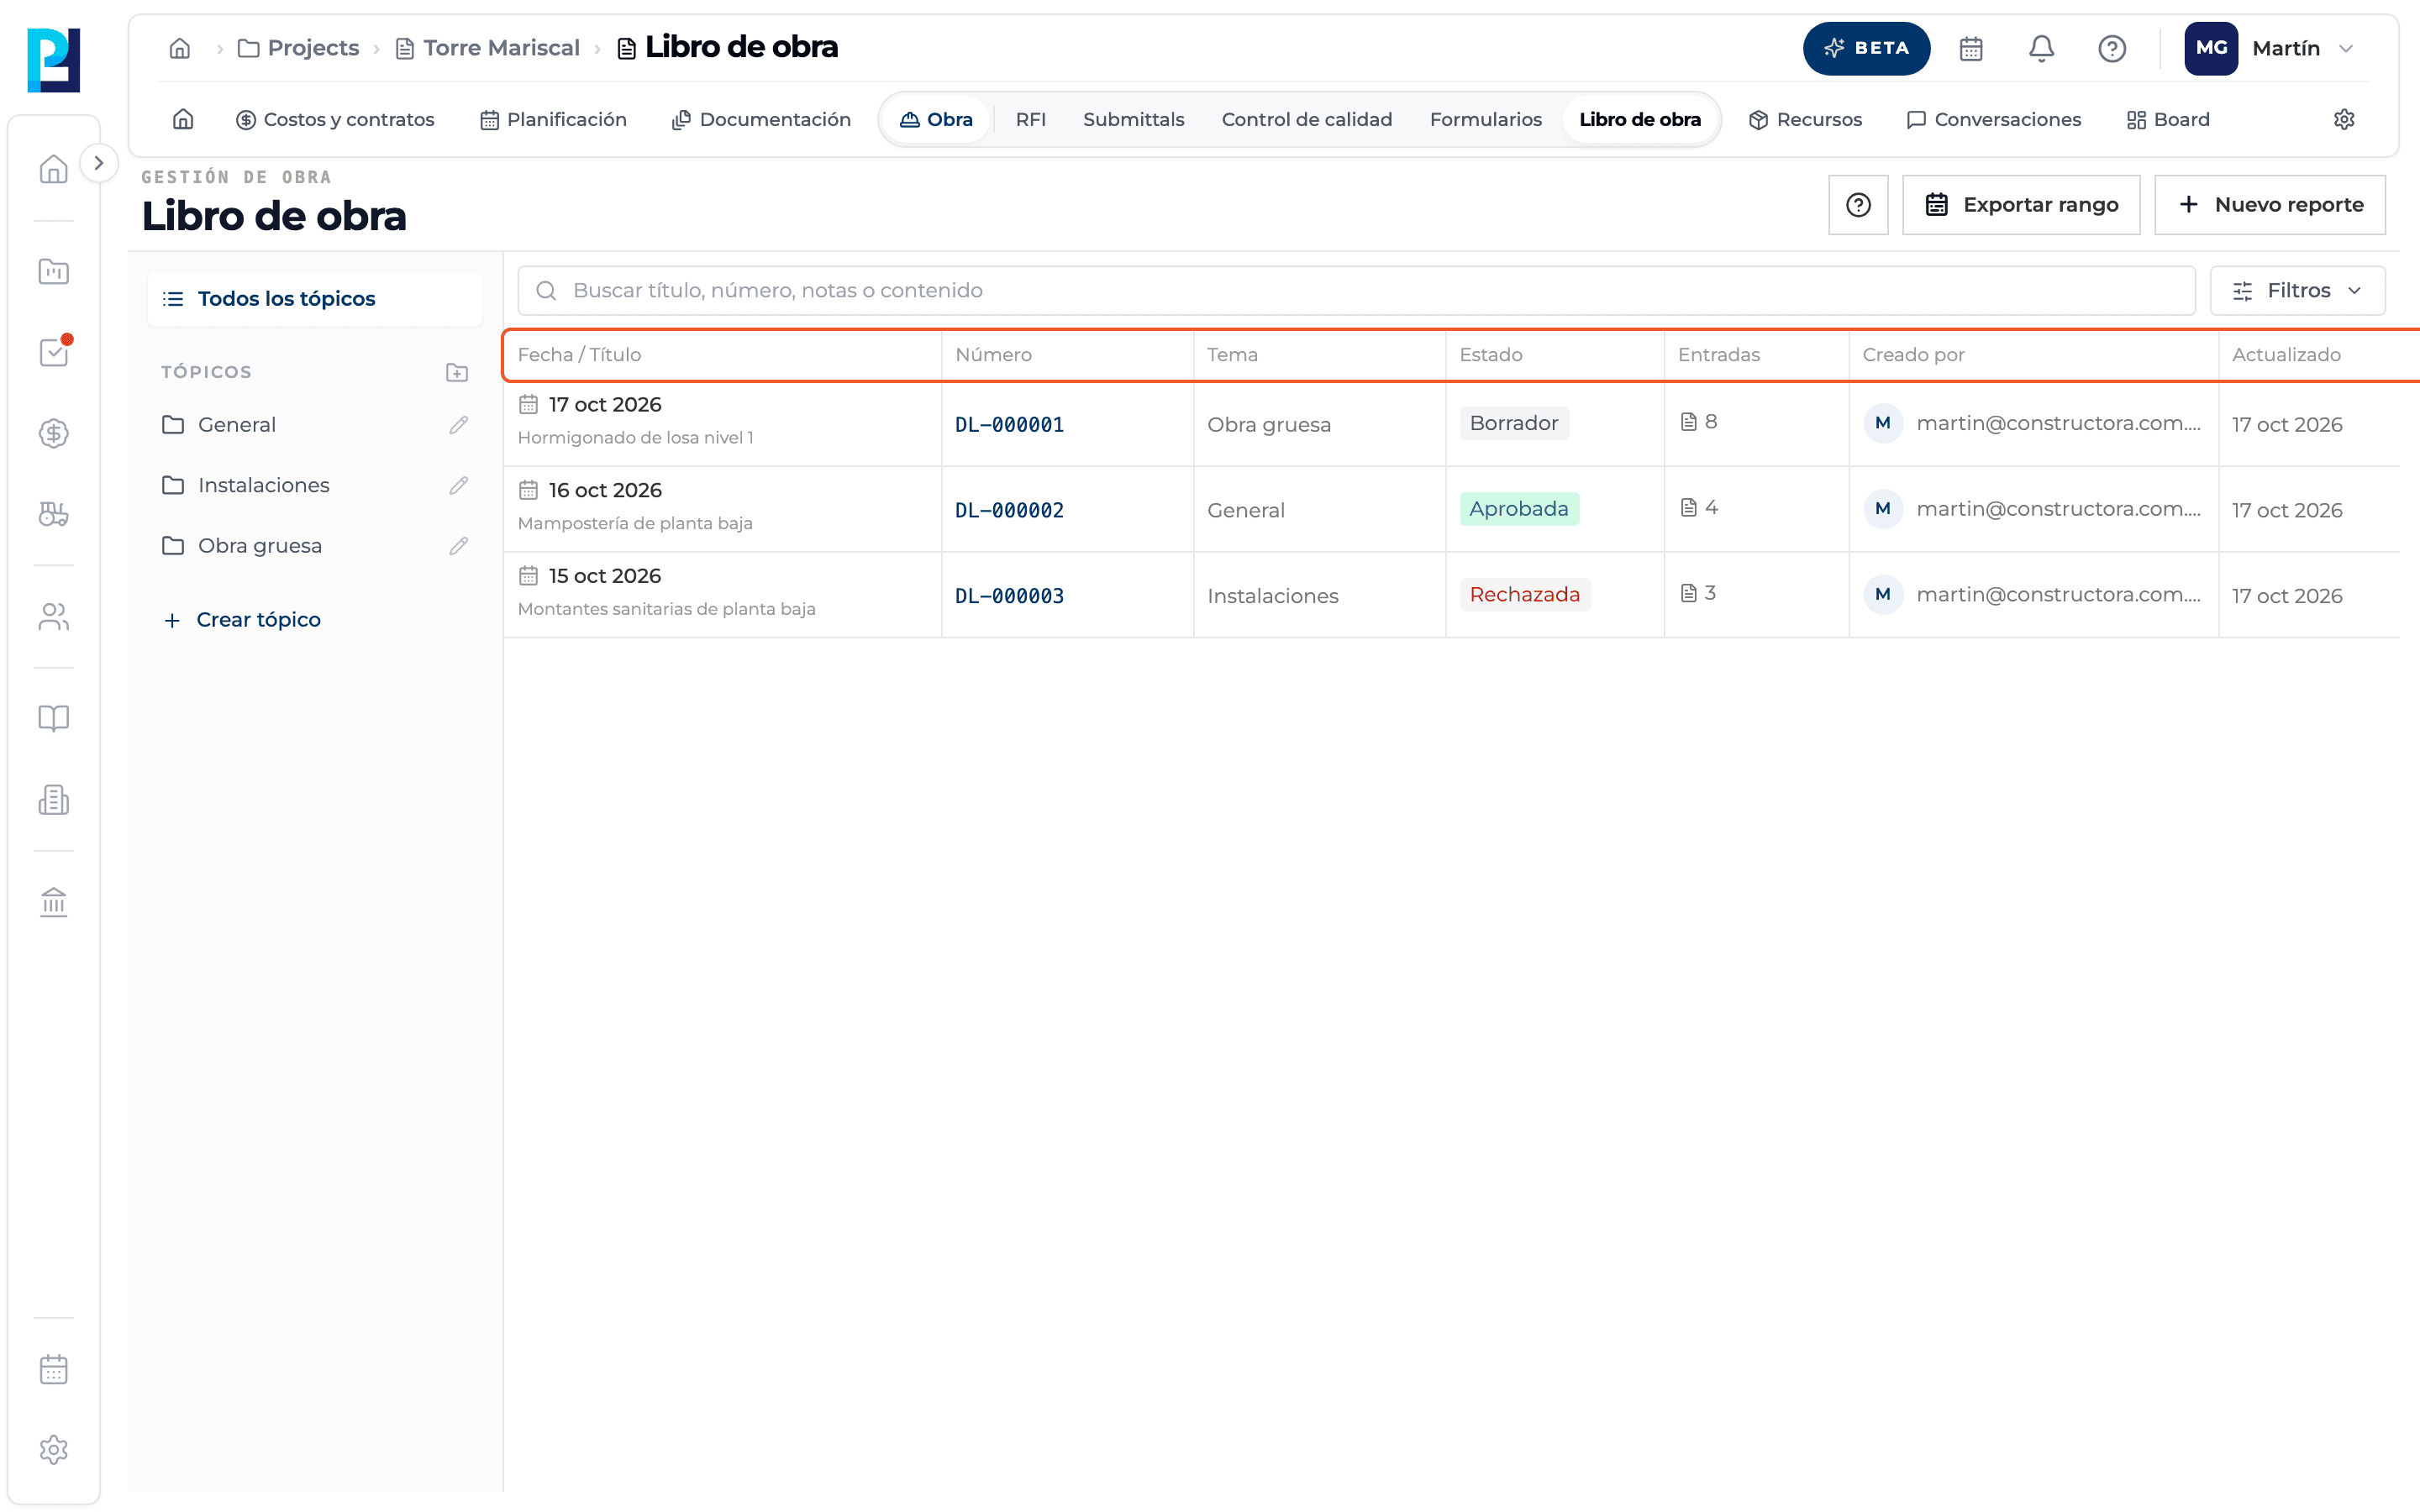
Task: Click the Rechazada status badge
Action: (1524, 595)
